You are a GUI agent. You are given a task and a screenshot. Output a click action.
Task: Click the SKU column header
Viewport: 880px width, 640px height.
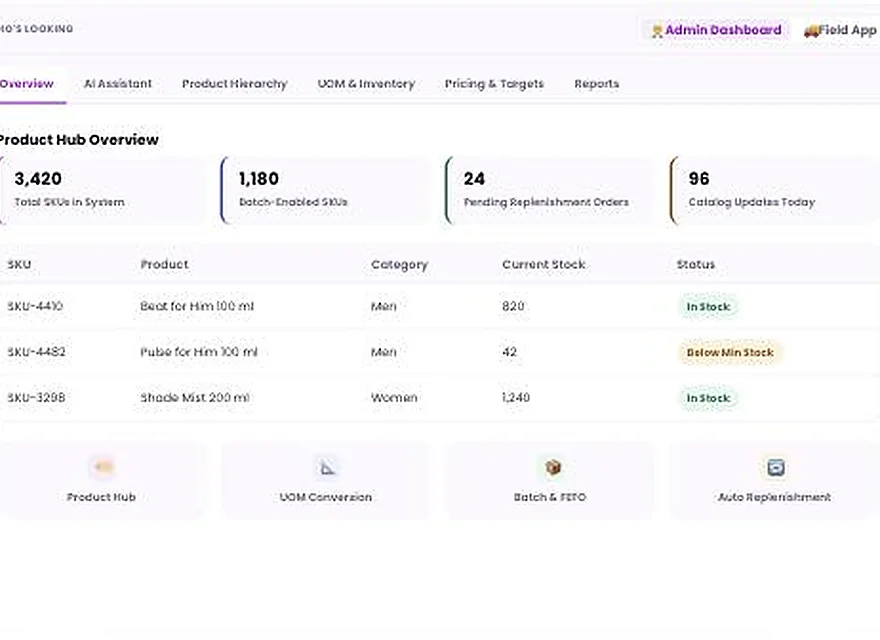click(19, 264)
